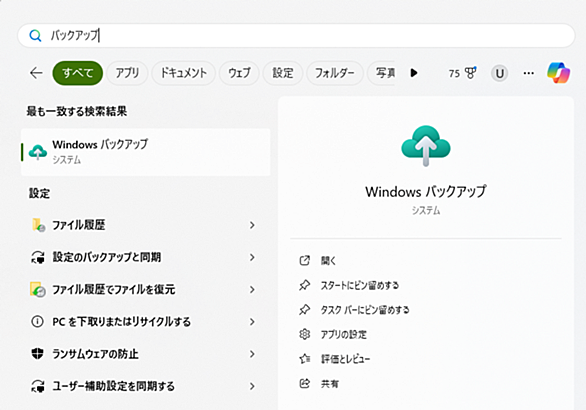The height and width of the screenshot is (410, 586).
Task: Select the ドキュメント filter tab
Action: click(183, 73)
